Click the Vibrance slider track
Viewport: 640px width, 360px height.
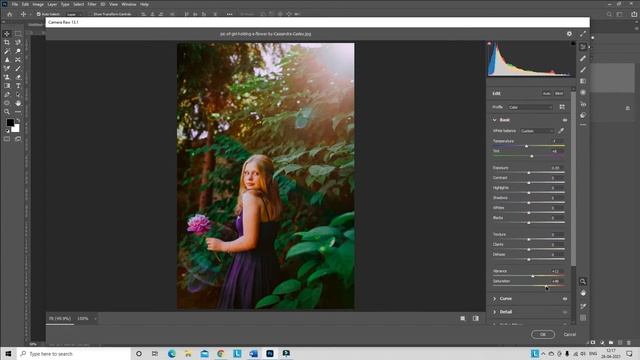click(529, 276)
